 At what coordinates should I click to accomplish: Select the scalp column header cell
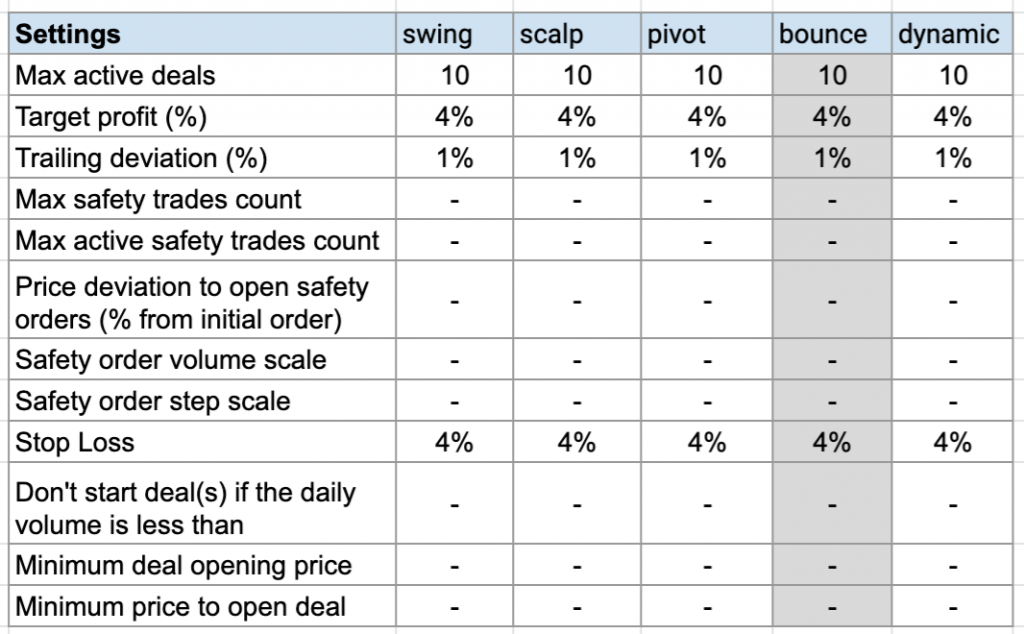click(x=551, y=35)
